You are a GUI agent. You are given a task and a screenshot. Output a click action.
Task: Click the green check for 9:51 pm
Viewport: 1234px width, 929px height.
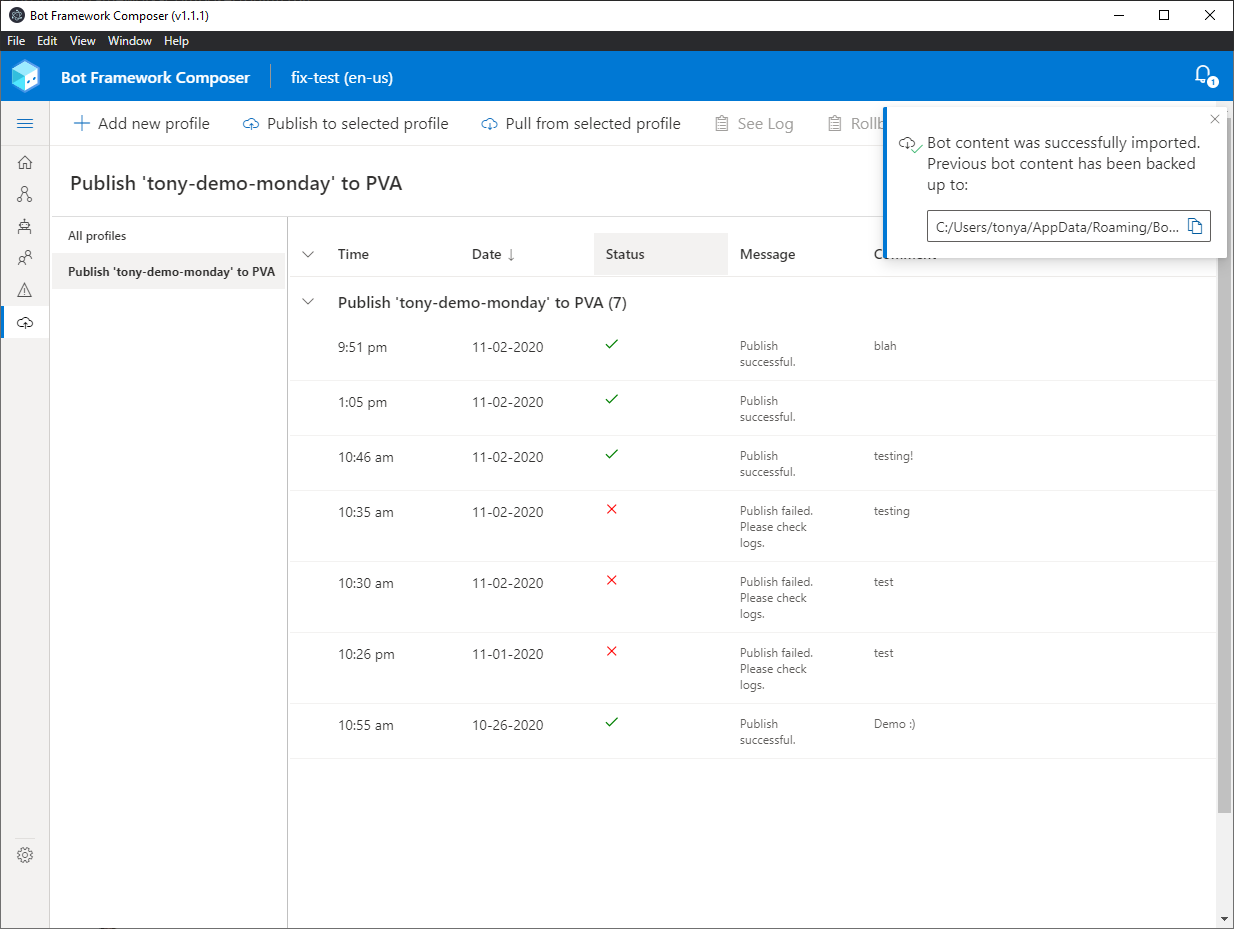pyautogui.click(x=612, y=344)
